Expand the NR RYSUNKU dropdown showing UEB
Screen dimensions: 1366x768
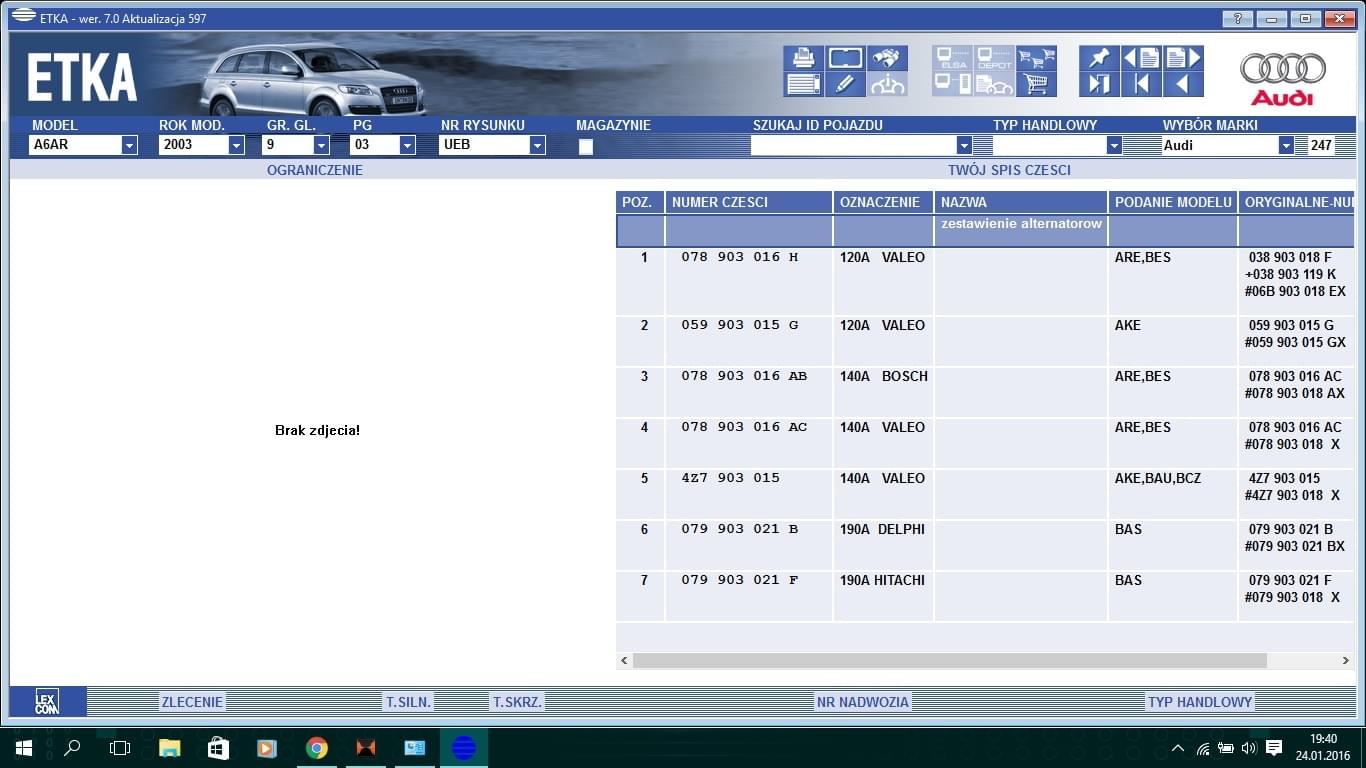pyautogui.click(x=537, y=145)
